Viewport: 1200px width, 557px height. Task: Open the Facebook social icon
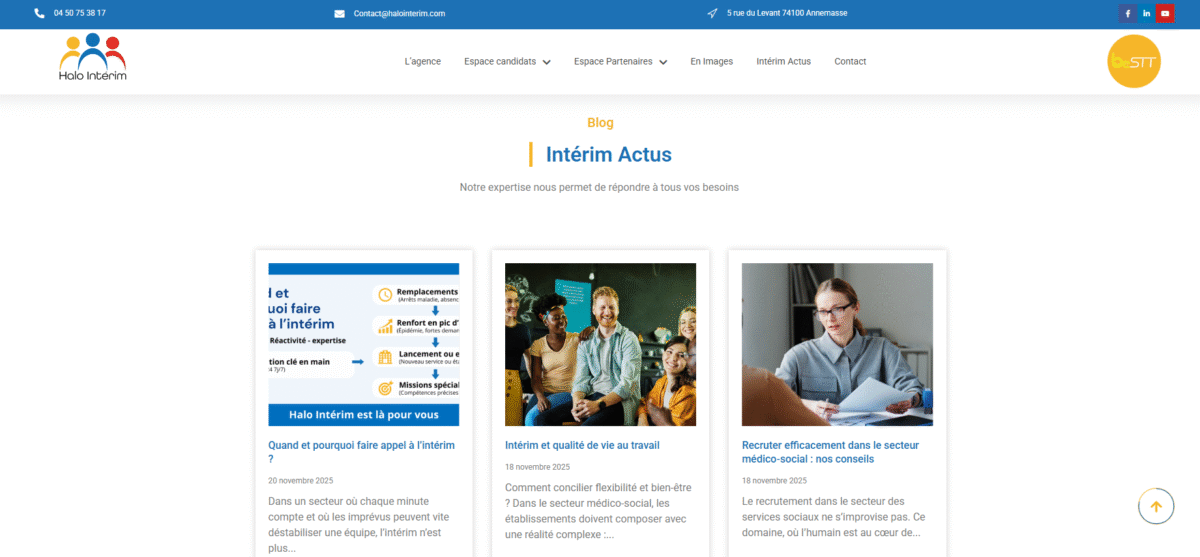coord(1127,13)
